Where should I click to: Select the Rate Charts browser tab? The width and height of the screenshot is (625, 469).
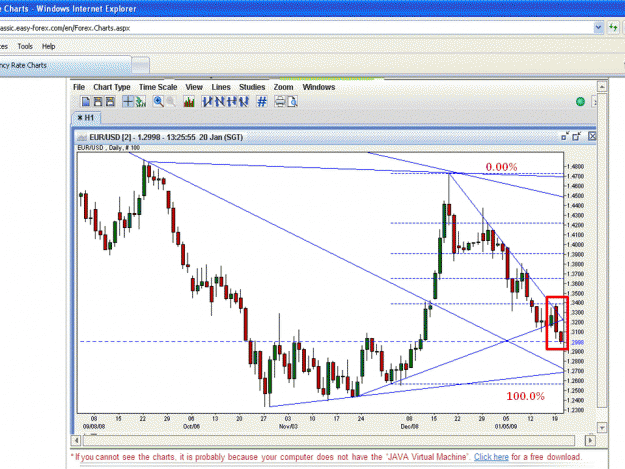(64, 65)
